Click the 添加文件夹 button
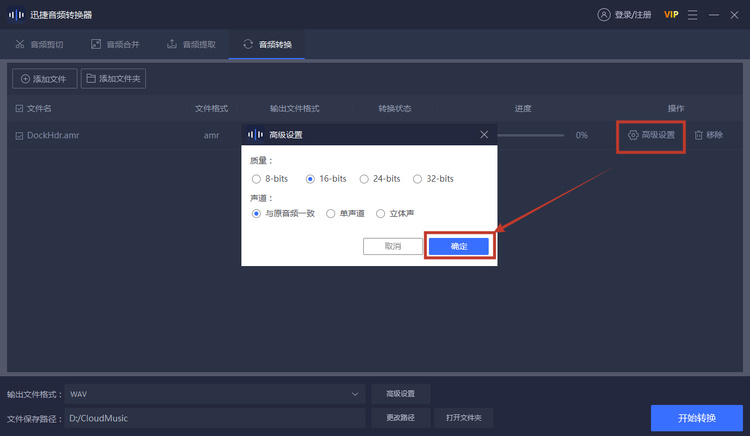 (x=113, y=78)
